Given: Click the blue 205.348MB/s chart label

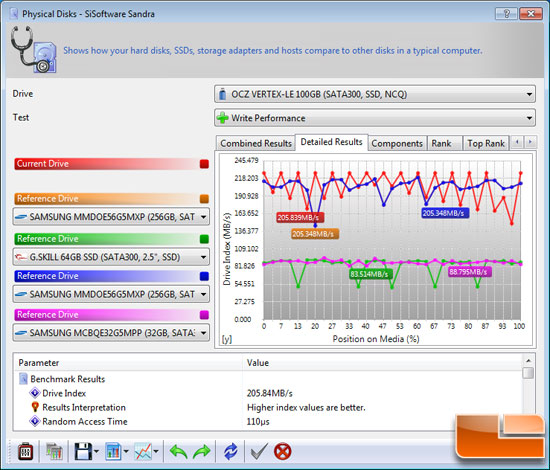Looking at the screenshot, I should coord(445,213).
